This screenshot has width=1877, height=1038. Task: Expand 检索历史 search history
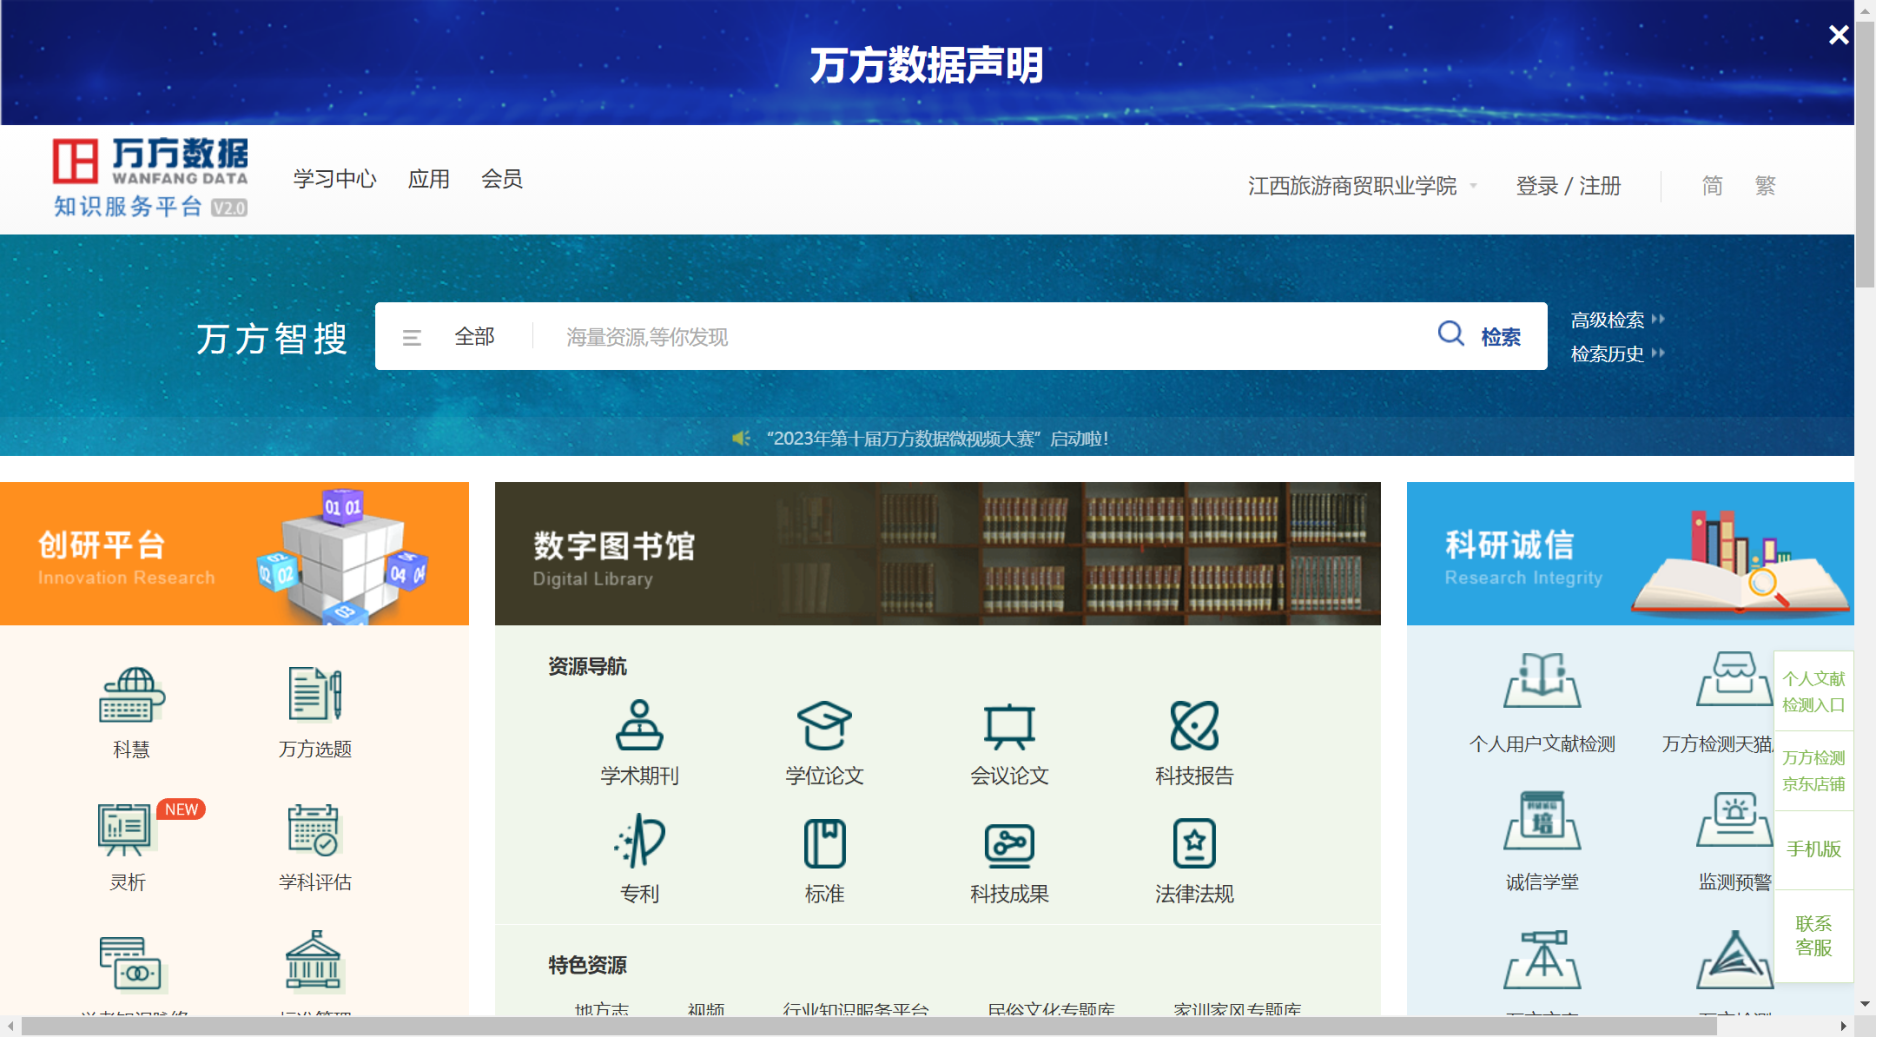tap(1617, 354)
